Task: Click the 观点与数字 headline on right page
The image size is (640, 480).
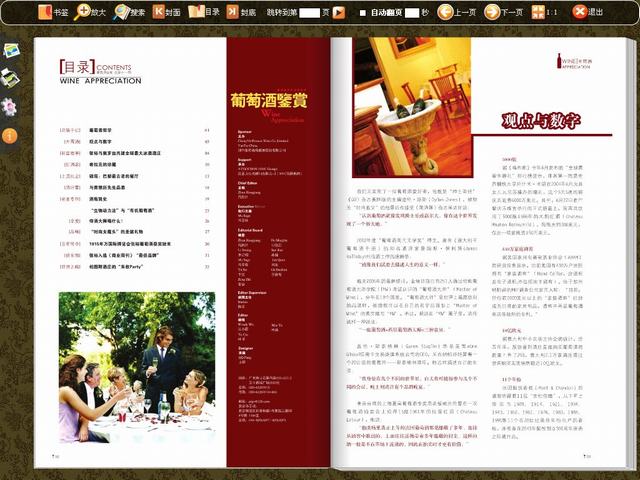Action: [x=541, y=121]
